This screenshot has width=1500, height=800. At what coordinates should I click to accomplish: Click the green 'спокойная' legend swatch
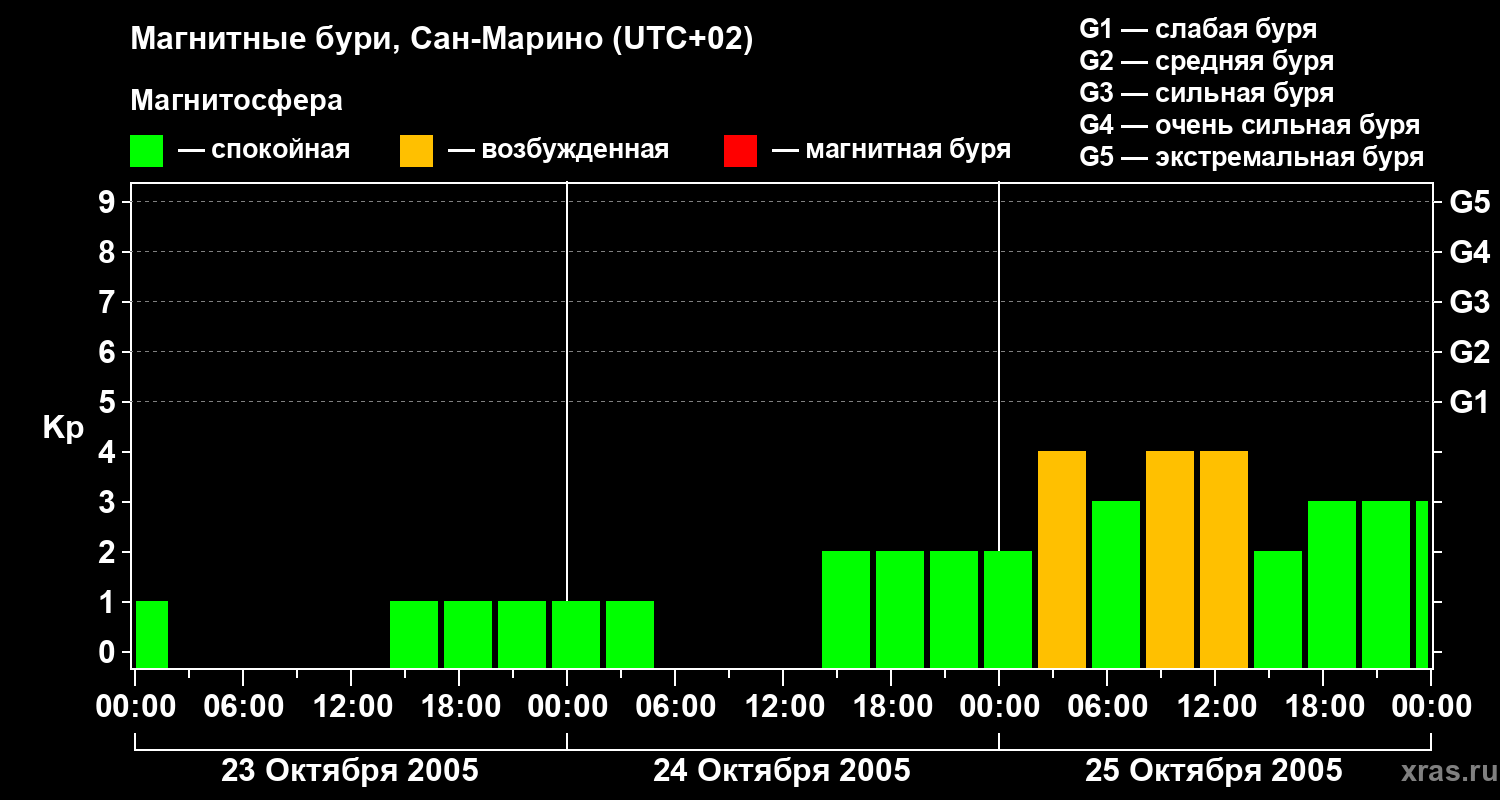(147, 151)
